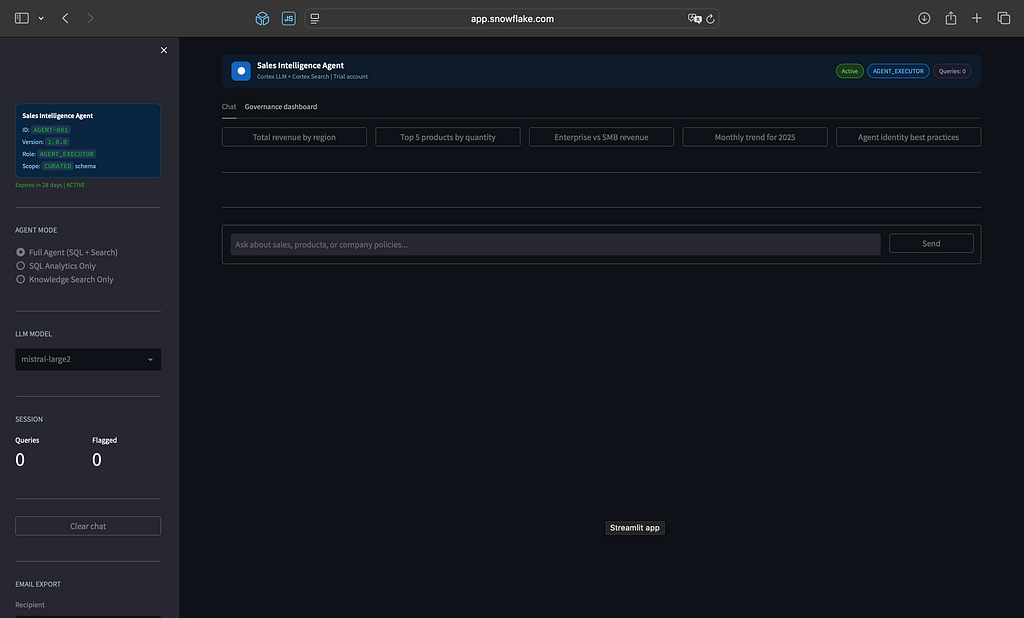Close the Streamlit sidebar with the X
The height and width of the screenshot is (618, 1024).
[x=164, y=50]
